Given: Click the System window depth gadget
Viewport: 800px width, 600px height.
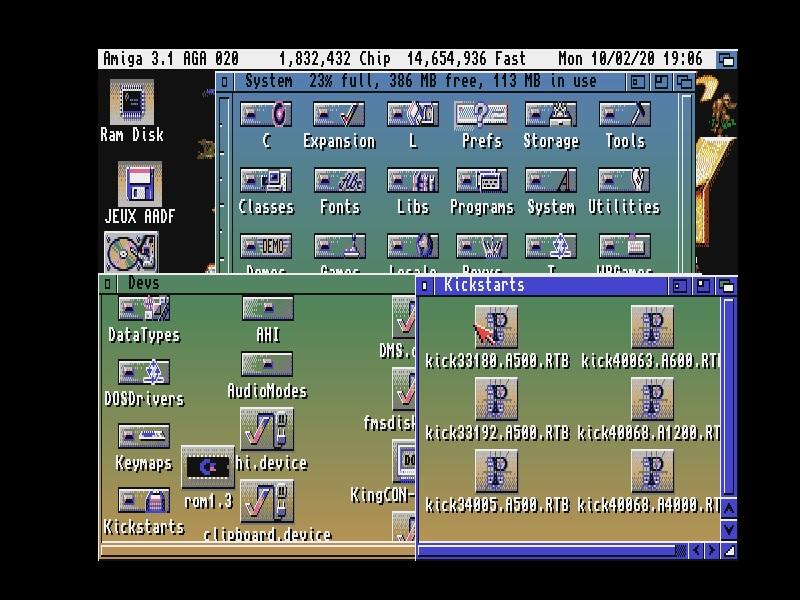Looking at the screenshot, I should tap(685, 82).
